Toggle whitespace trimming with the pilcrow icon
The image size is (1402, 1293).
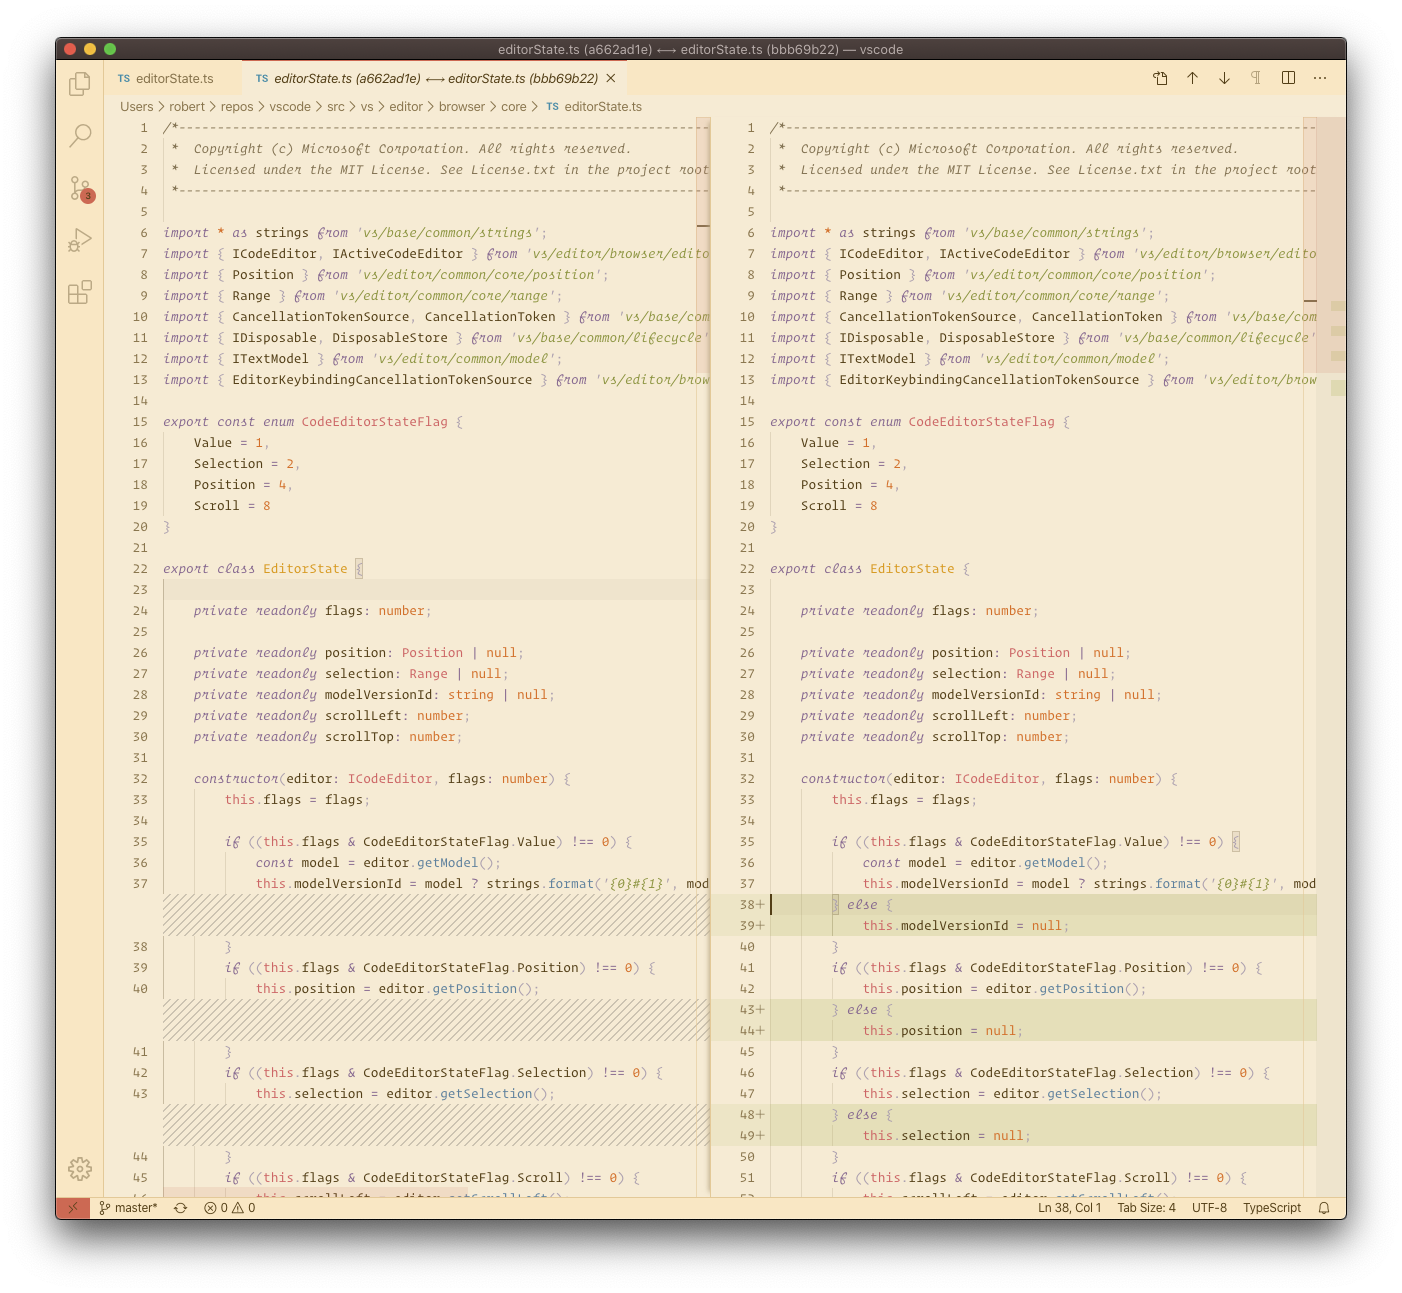[1256, 78]
